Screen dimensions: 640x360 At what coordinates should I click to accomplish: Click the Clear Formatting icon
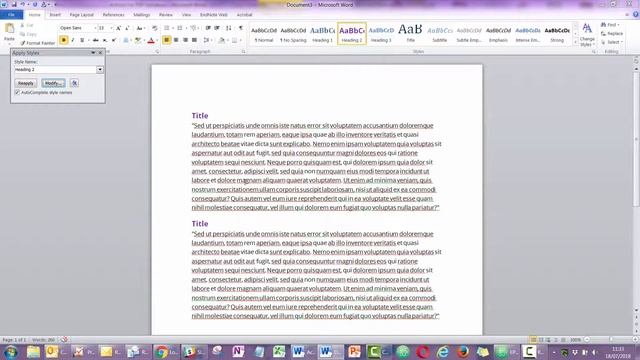click(155, 28)
